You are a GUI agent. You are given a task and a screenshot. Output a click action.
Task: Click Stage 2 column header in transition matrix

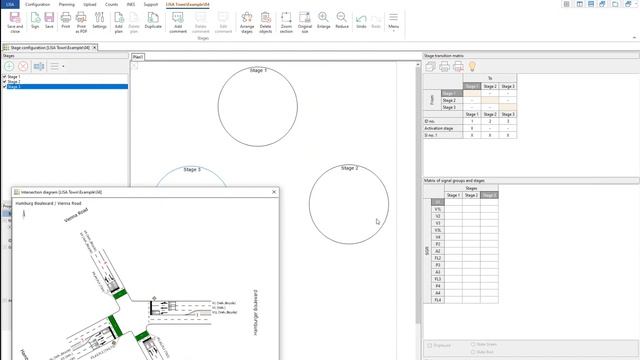(x=490, y=87)
